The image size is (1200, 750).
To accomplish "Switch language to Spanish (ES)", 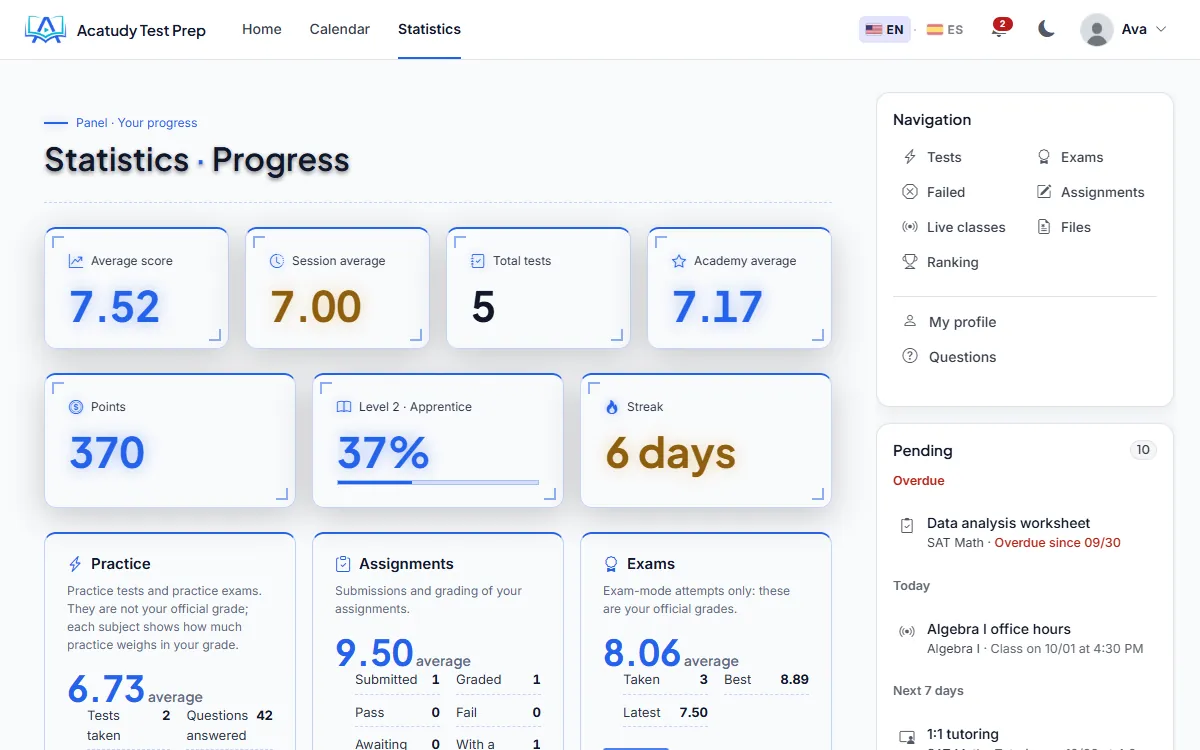I will point(945,30).
